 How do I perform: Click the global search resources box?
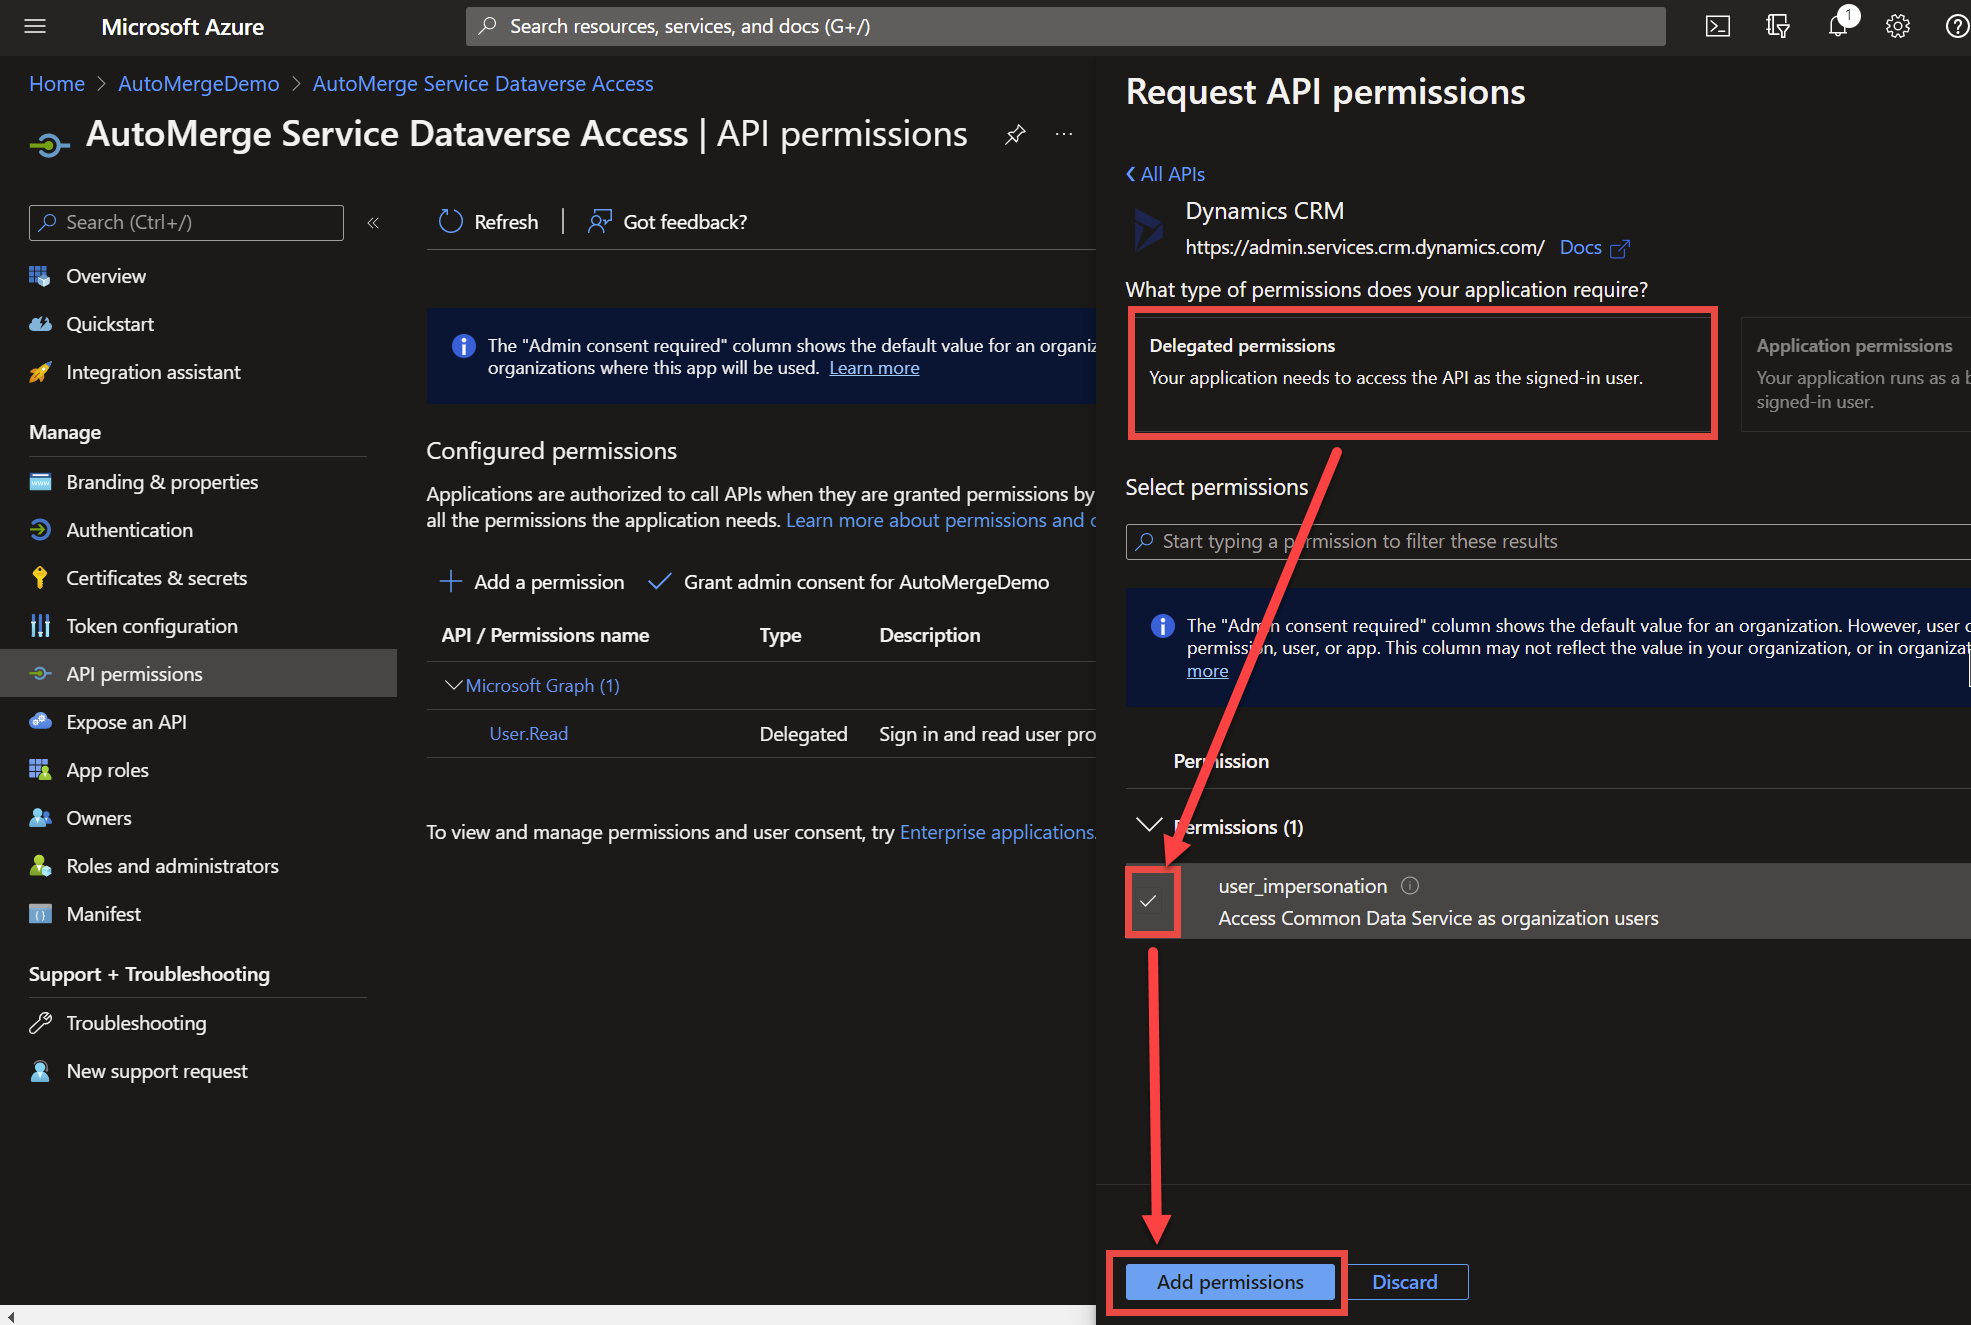pos(1065,27)
